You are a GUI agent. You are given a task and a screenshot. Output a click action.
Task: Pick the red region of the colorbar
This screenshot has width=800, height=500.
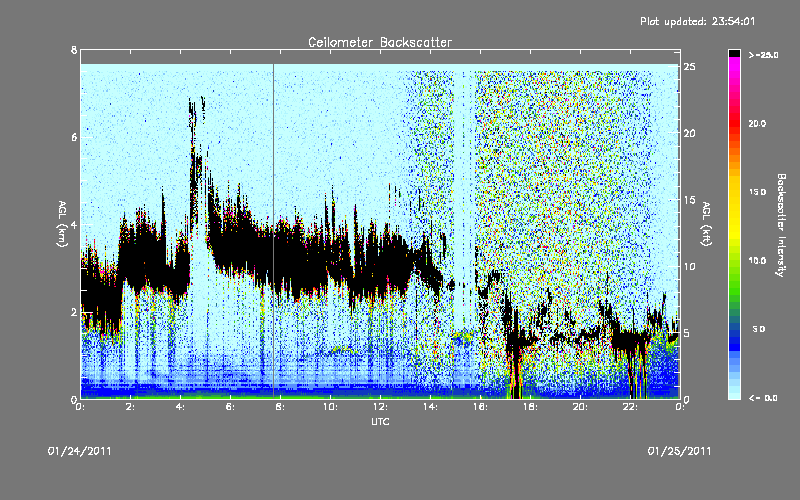click(x=734, y=125)
